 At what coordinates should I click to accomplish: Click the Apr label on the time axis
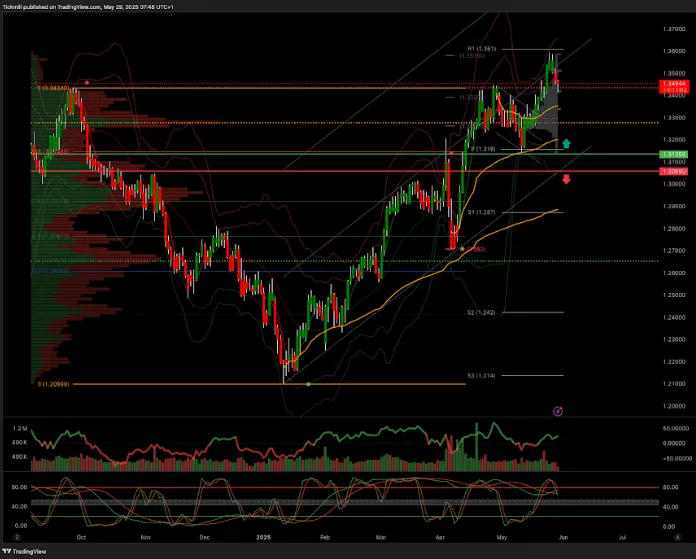[x=441, y=537]
